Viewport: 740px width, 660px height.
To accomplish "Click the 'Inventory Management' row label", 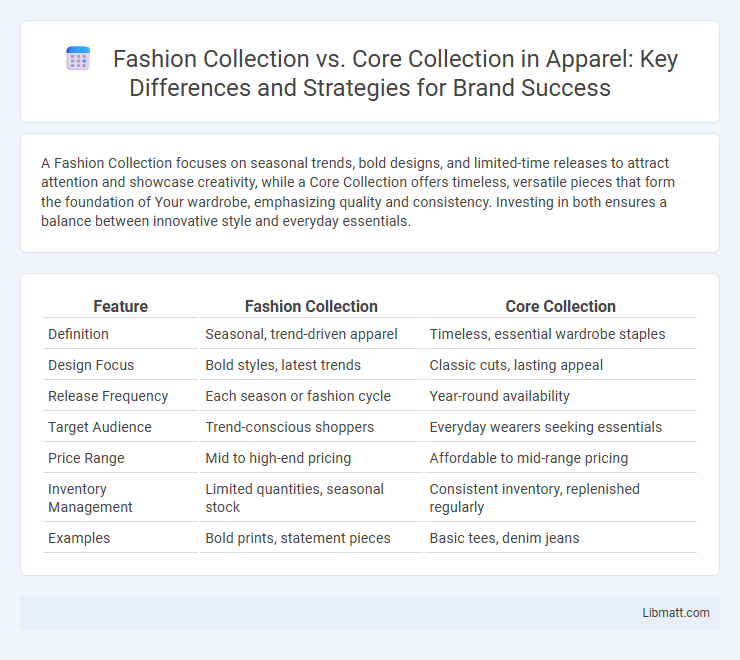I will 90,498.
